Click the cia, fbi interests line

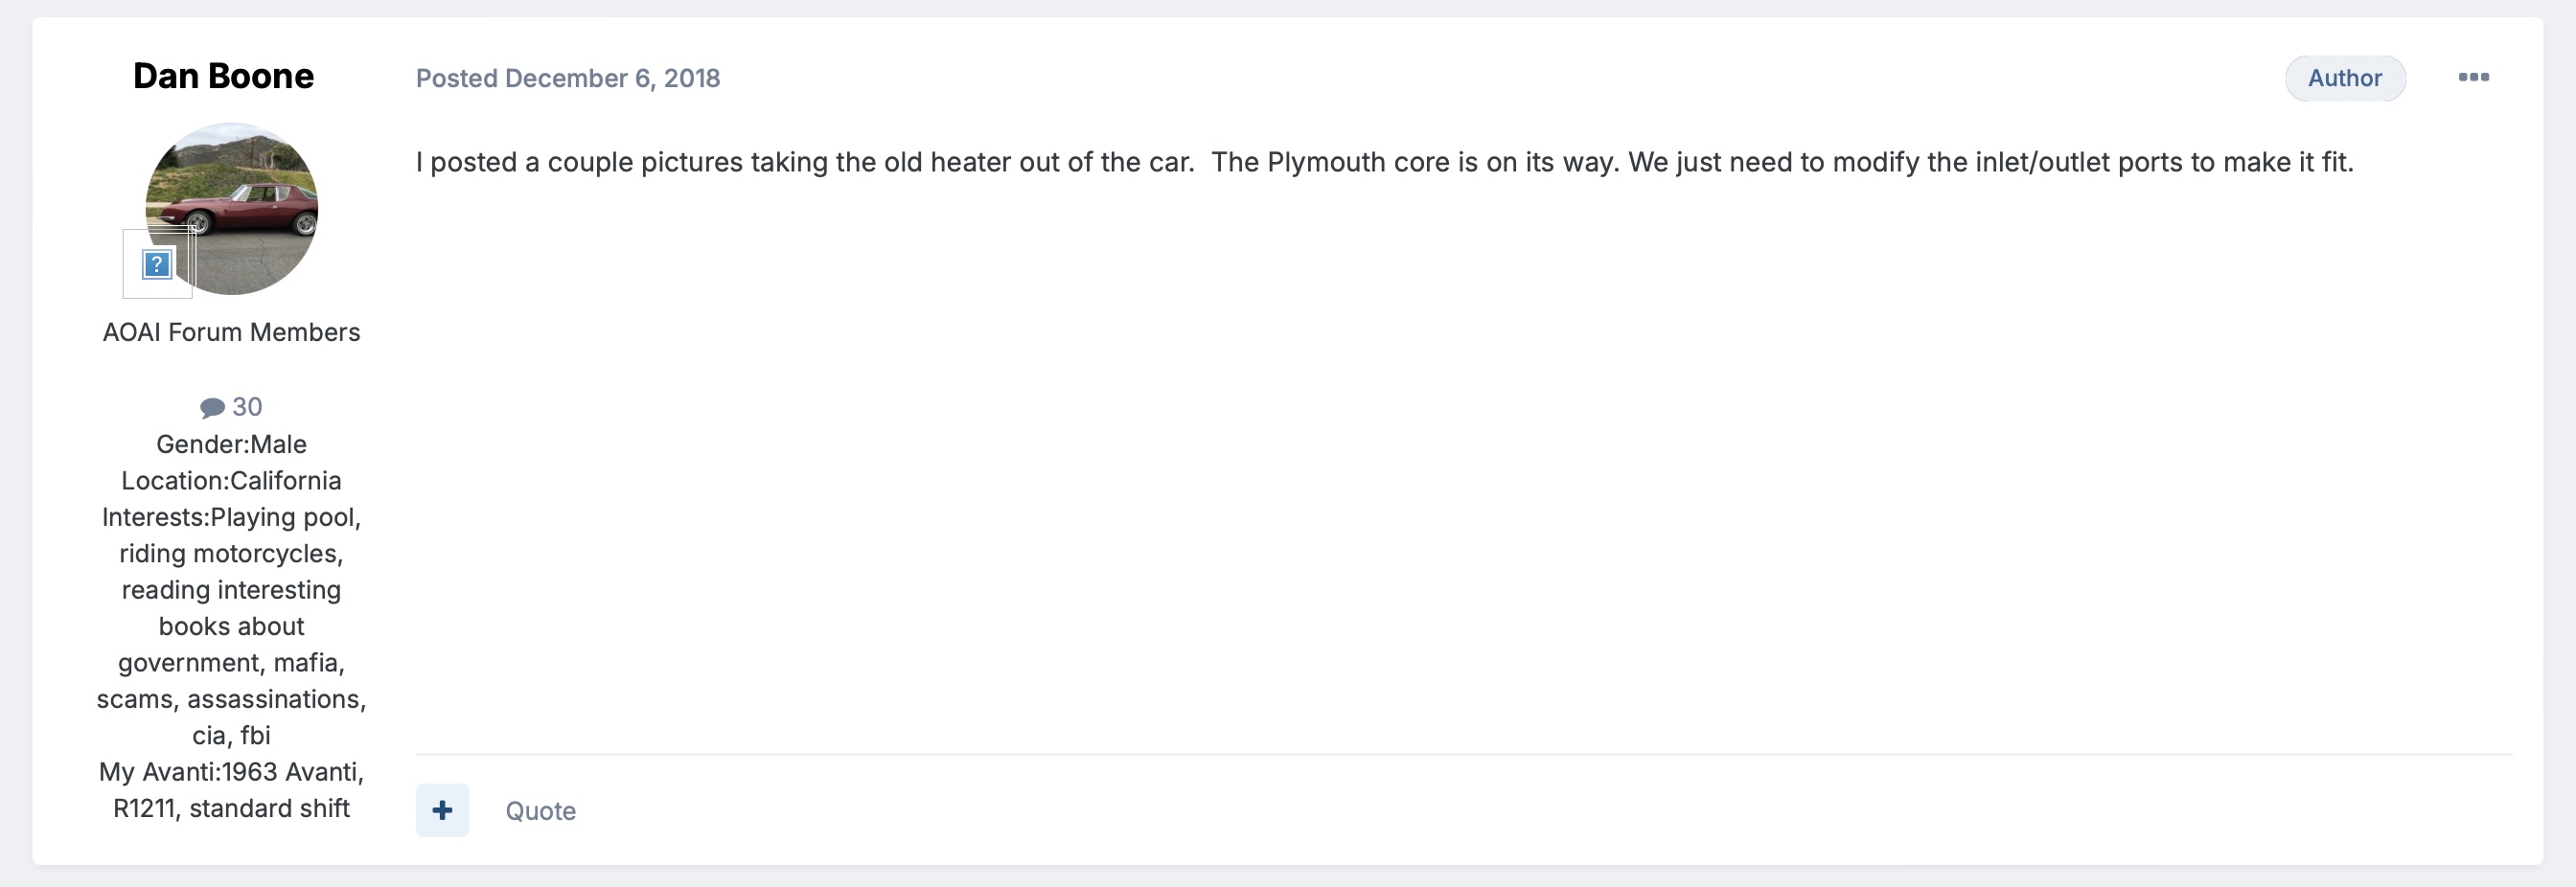click(231, 735)
